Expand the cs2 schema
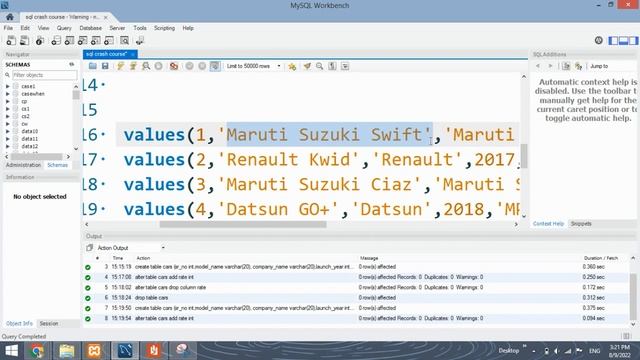The image size is (640, 360). click(x=8, y=116)
